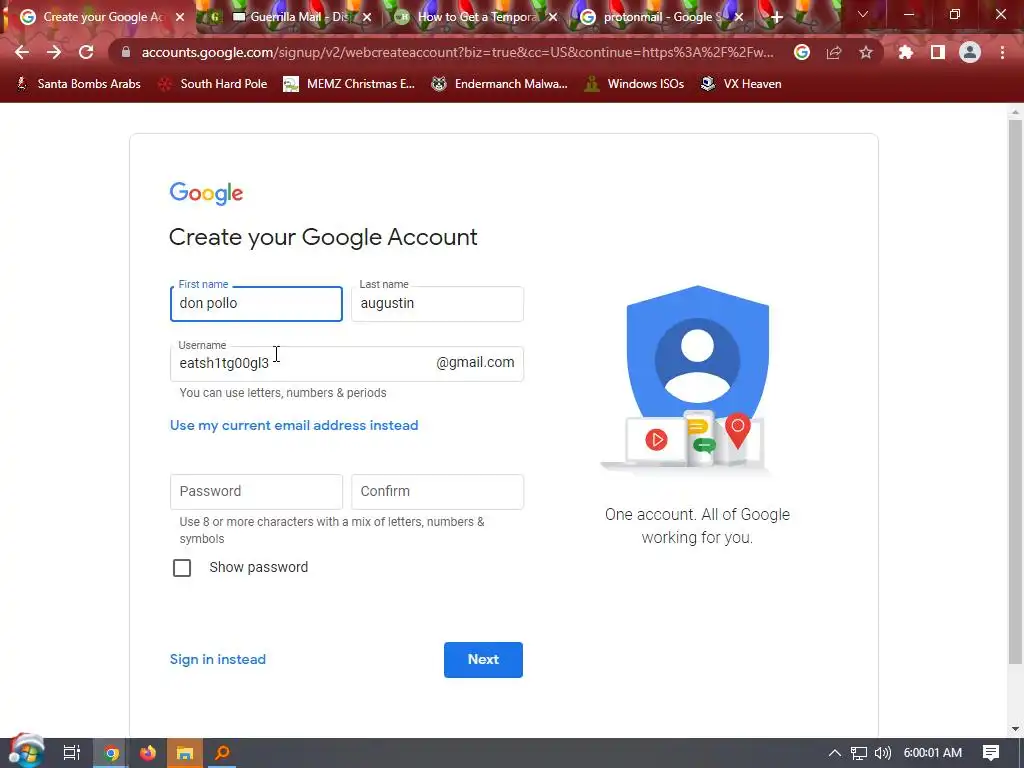1024x768 pixels.
Task: Click Sign in instead link
Action: pos(217,660)
